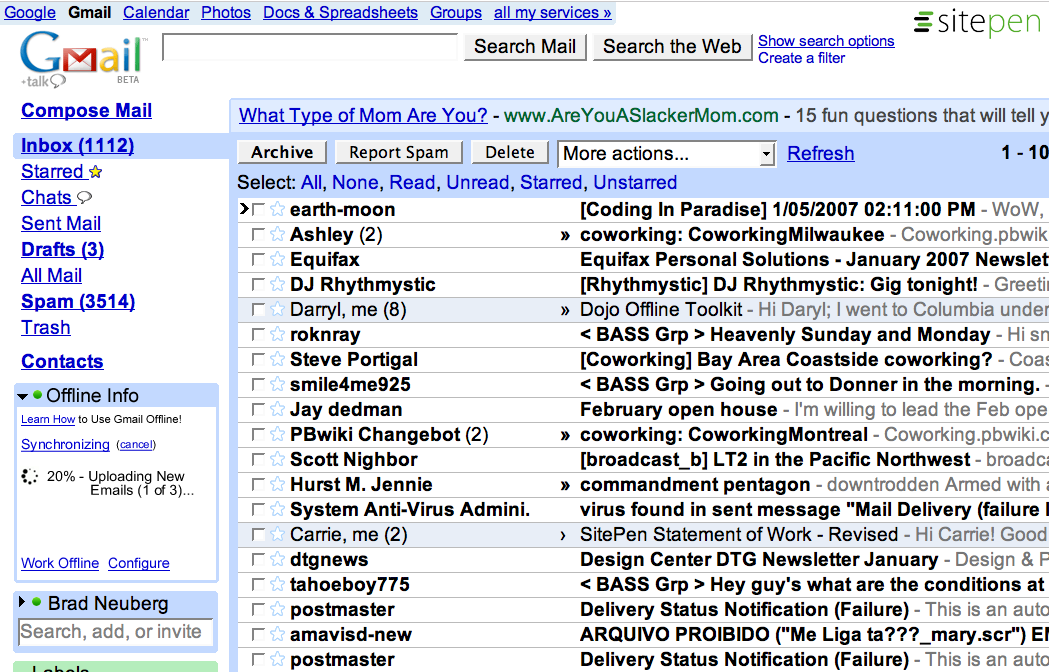This screenshot has height=672, width=1049.
Task: Star the Jay dedman email
Action: pos(278,409)
